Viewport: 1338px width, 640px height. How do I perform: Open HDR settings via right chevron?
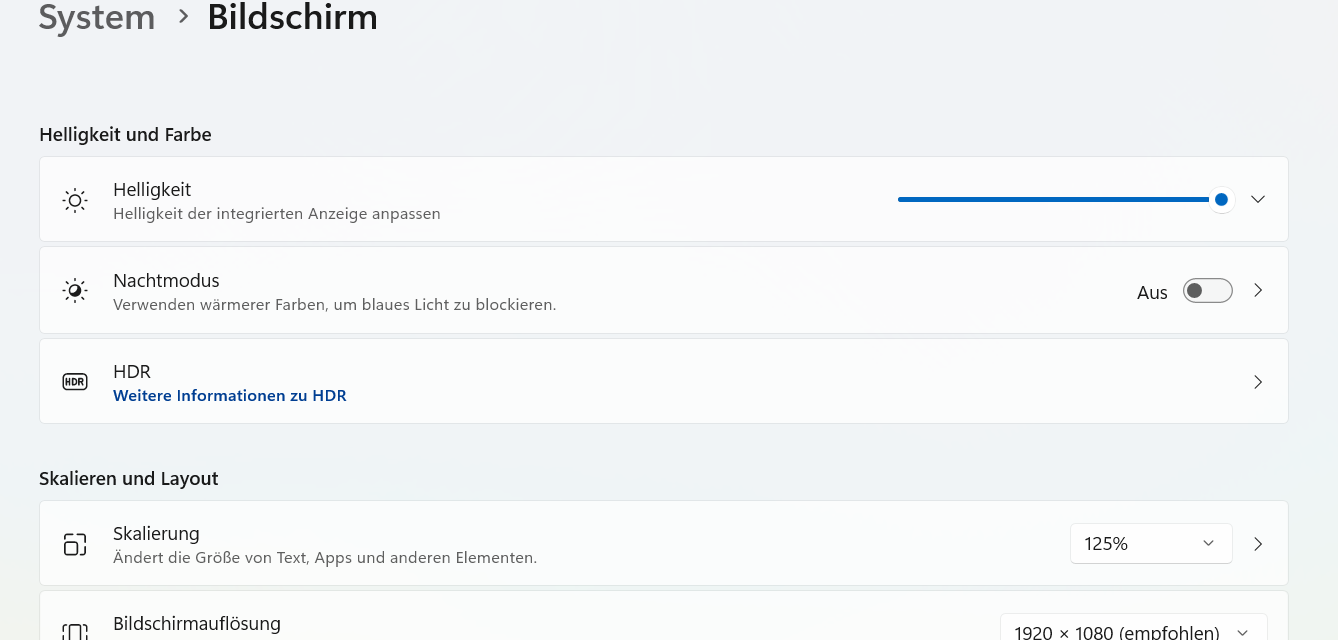1258,382
